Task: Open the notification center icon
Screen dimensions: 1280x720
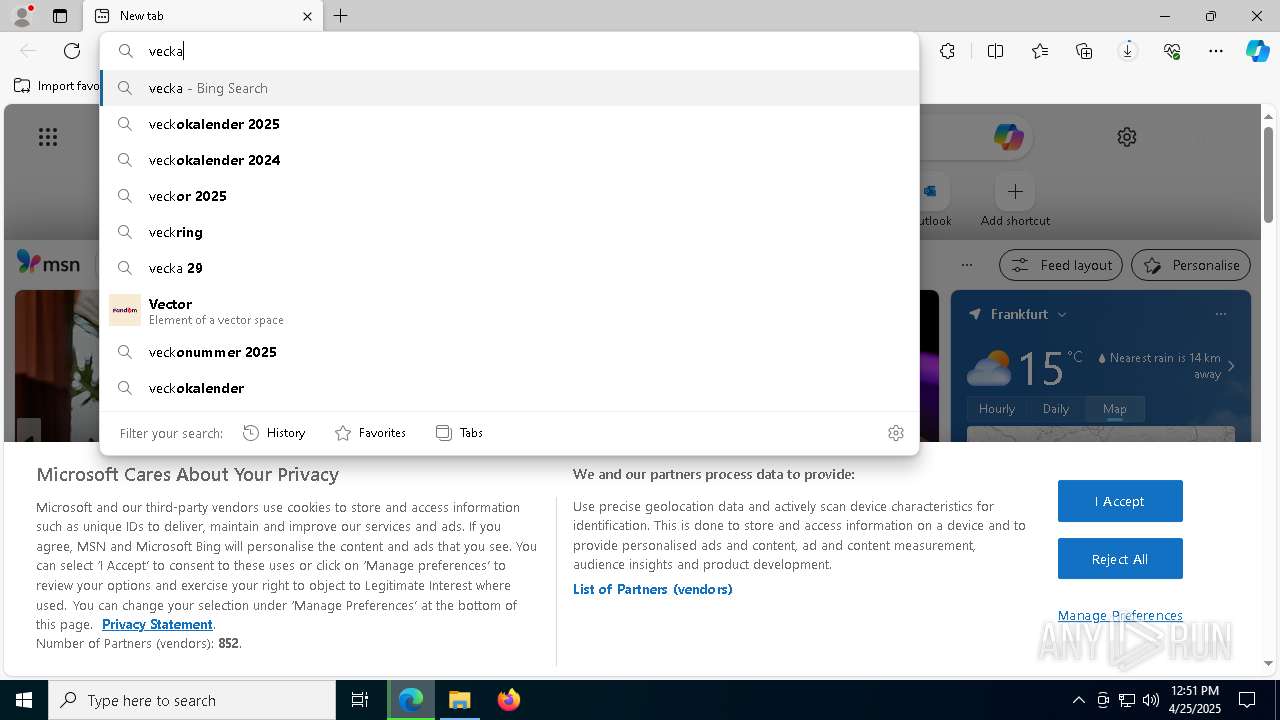Action: 1247,700
